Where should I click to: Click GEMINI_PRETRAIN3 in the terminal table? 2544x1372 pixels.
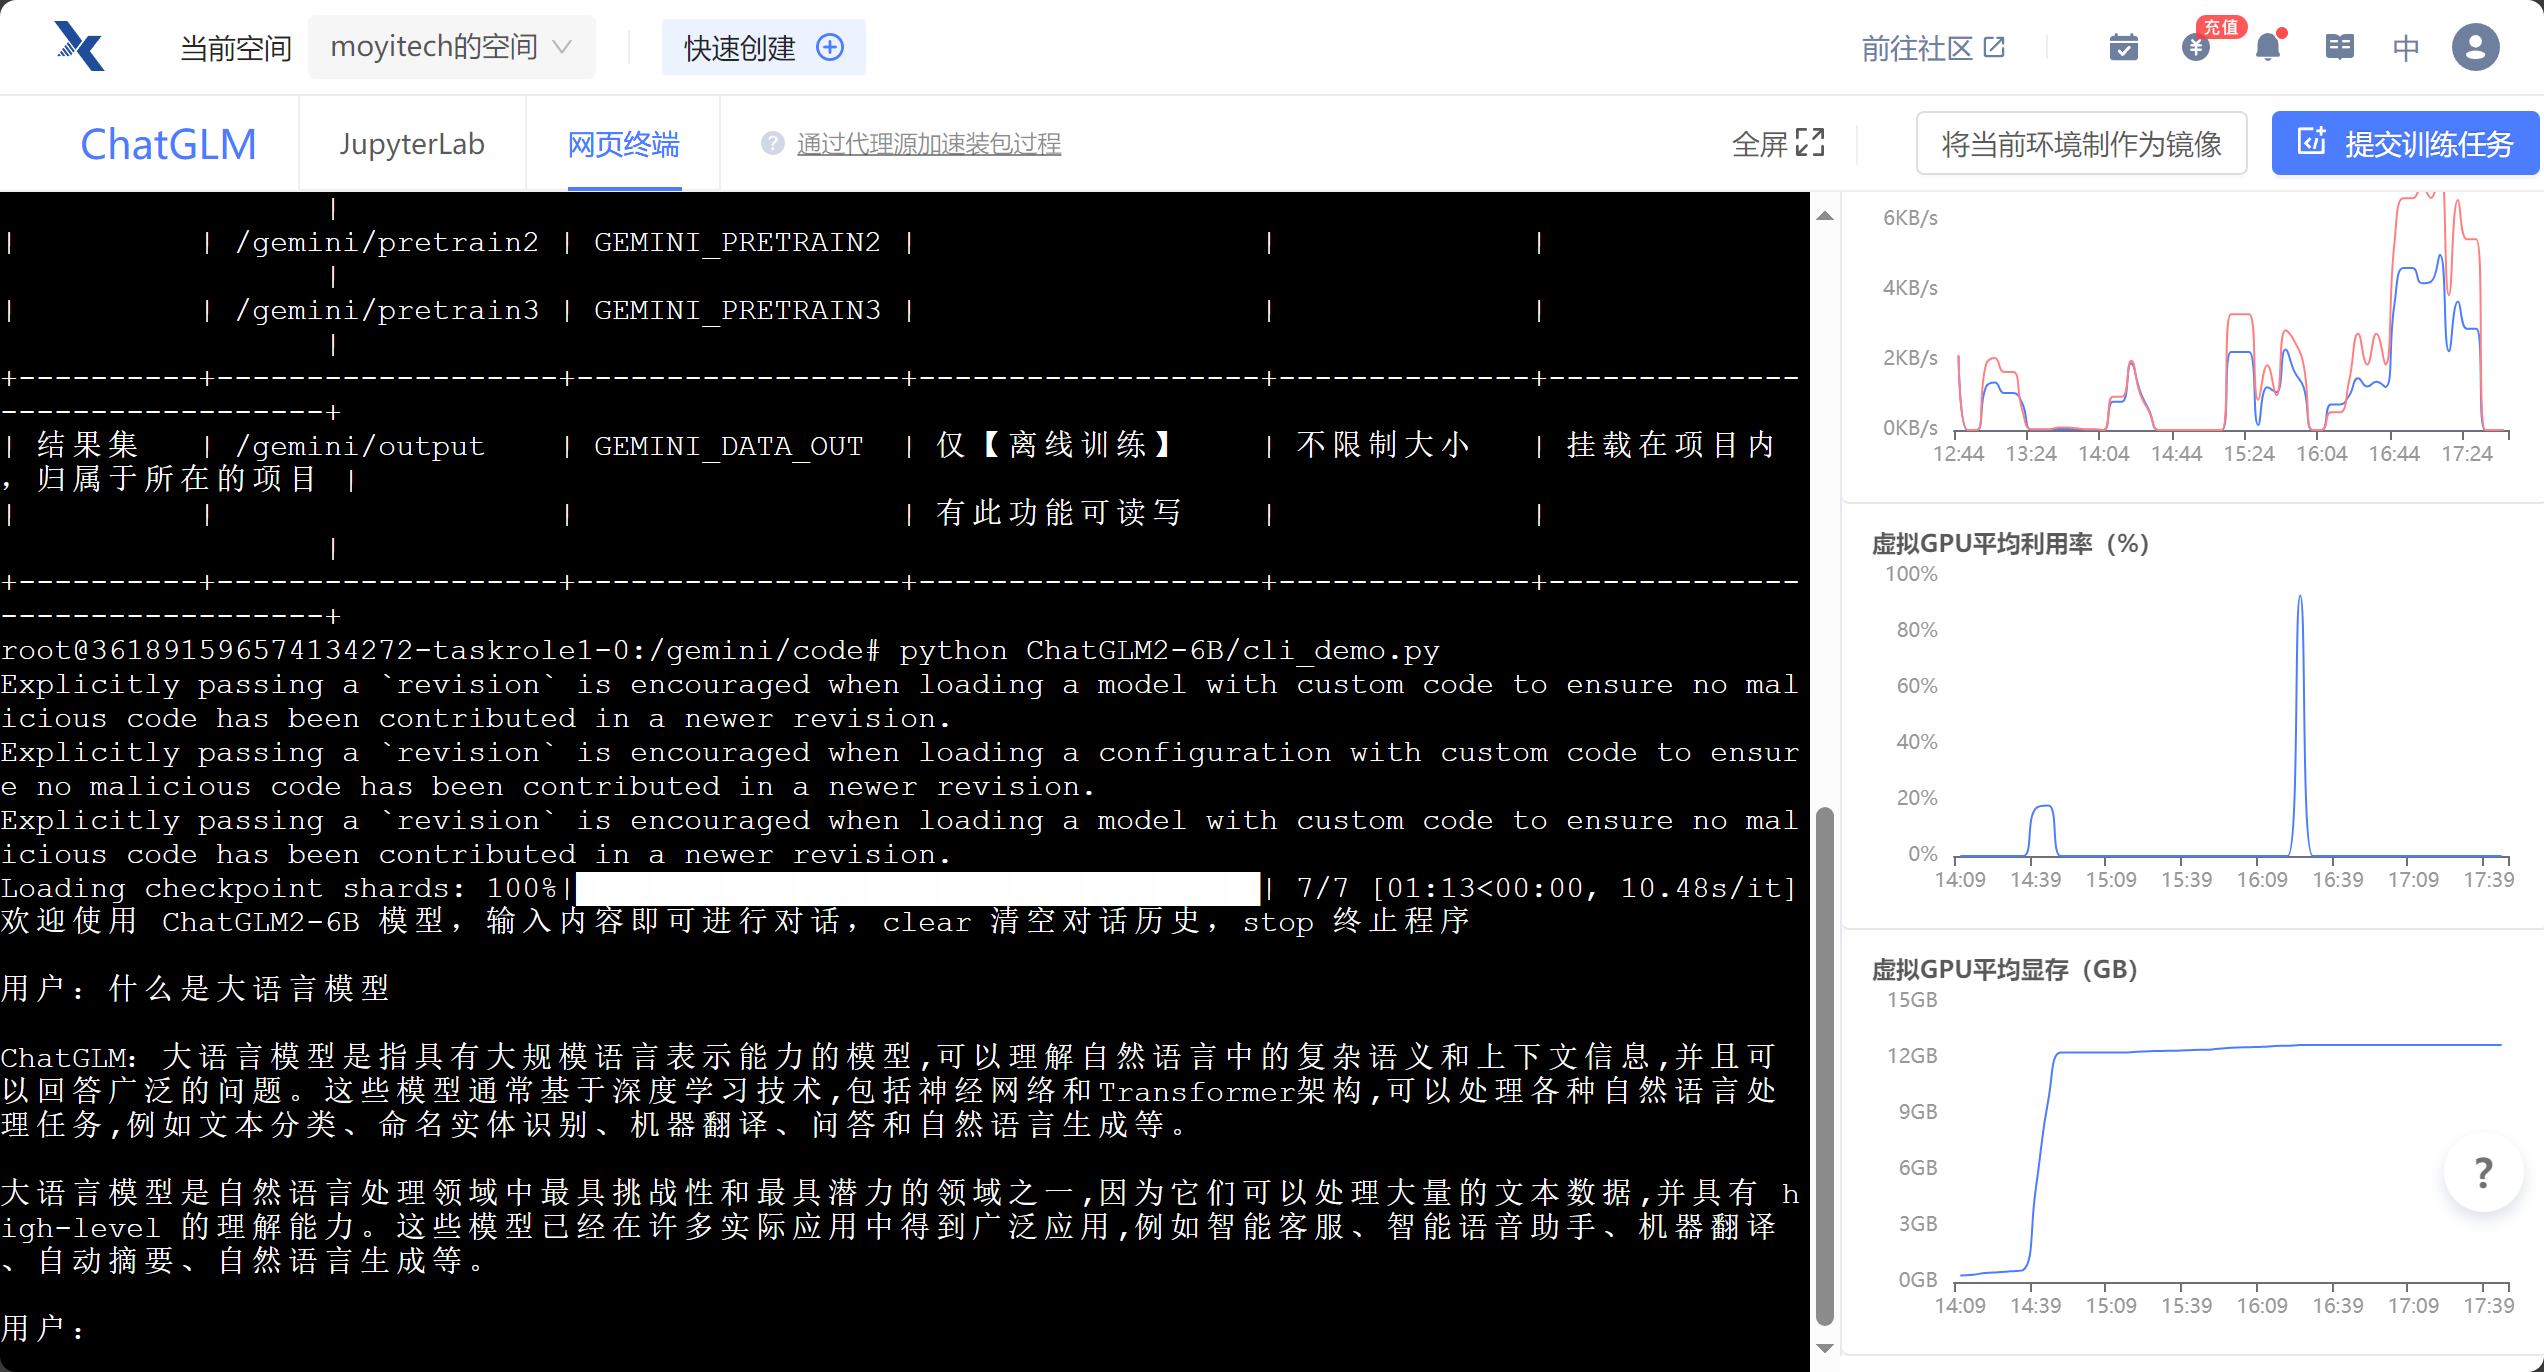tap(737, 310)
